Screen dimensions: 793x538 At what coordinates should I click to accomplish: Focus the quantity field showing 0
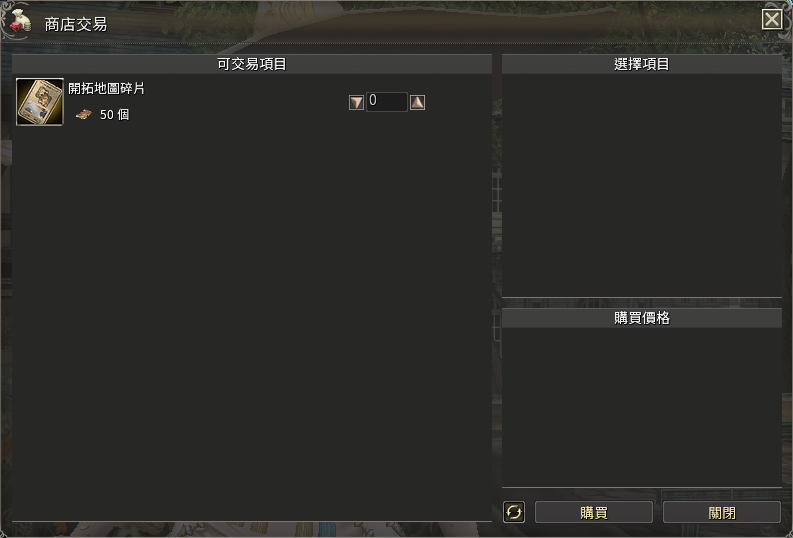(x=386, y=102)
